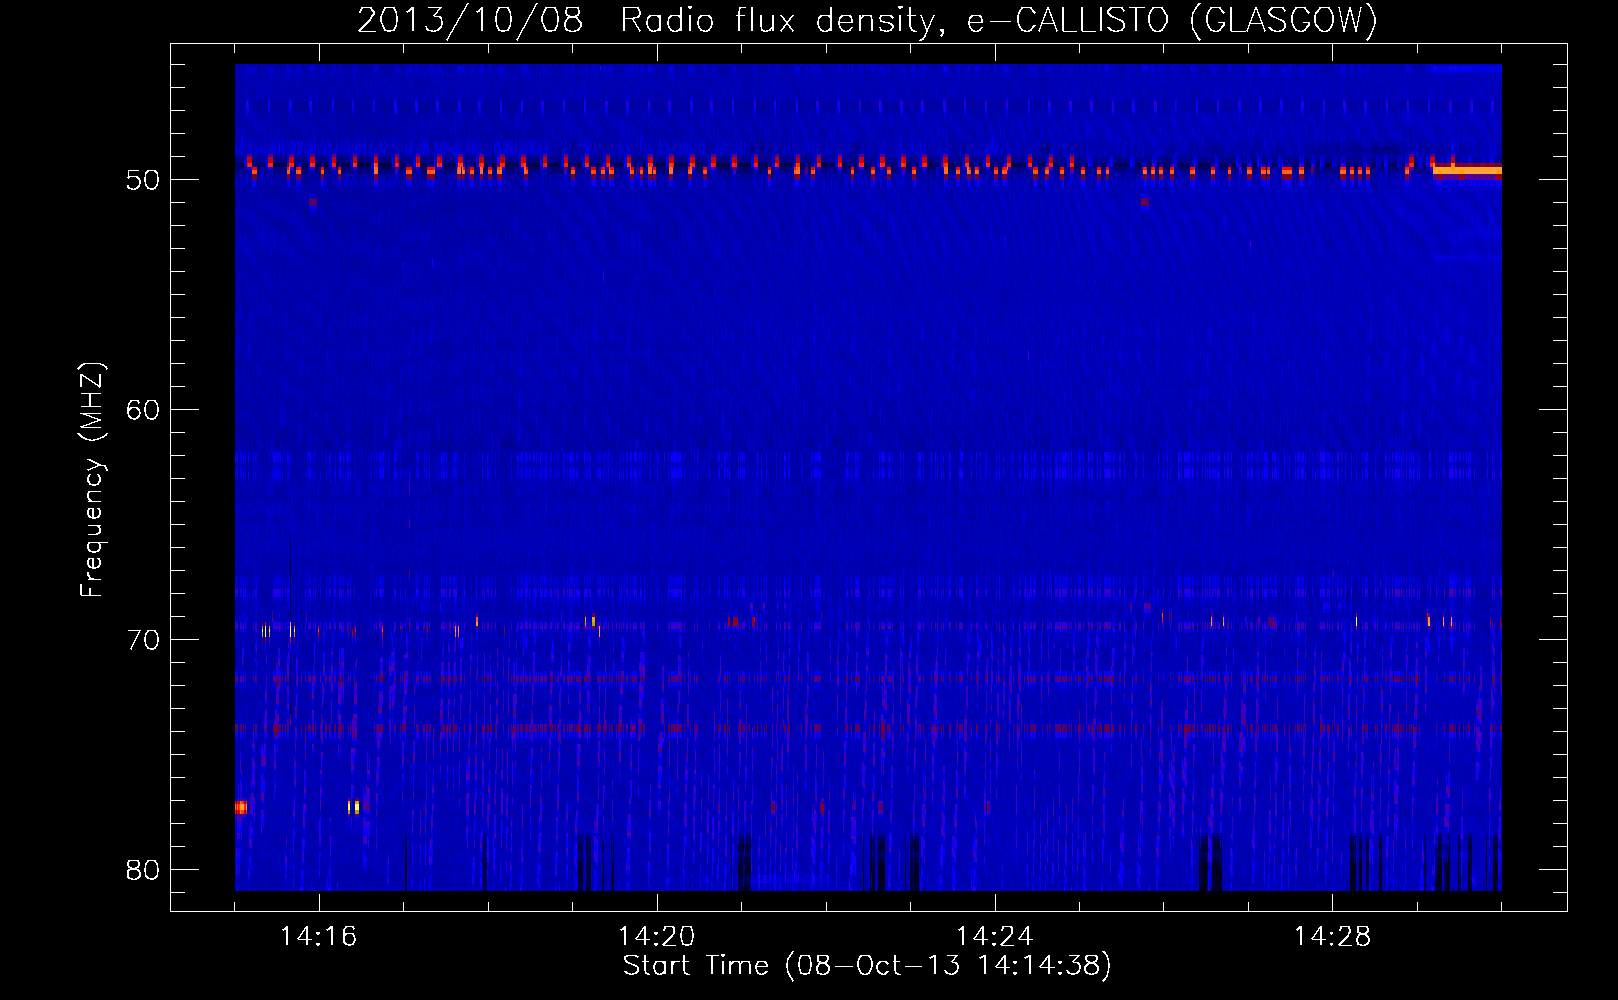The image size is (1618, 1000).
Task: Click the "Frequency (MHZ)" axis title
Action: pyautogui.click(x=91, y=479)
